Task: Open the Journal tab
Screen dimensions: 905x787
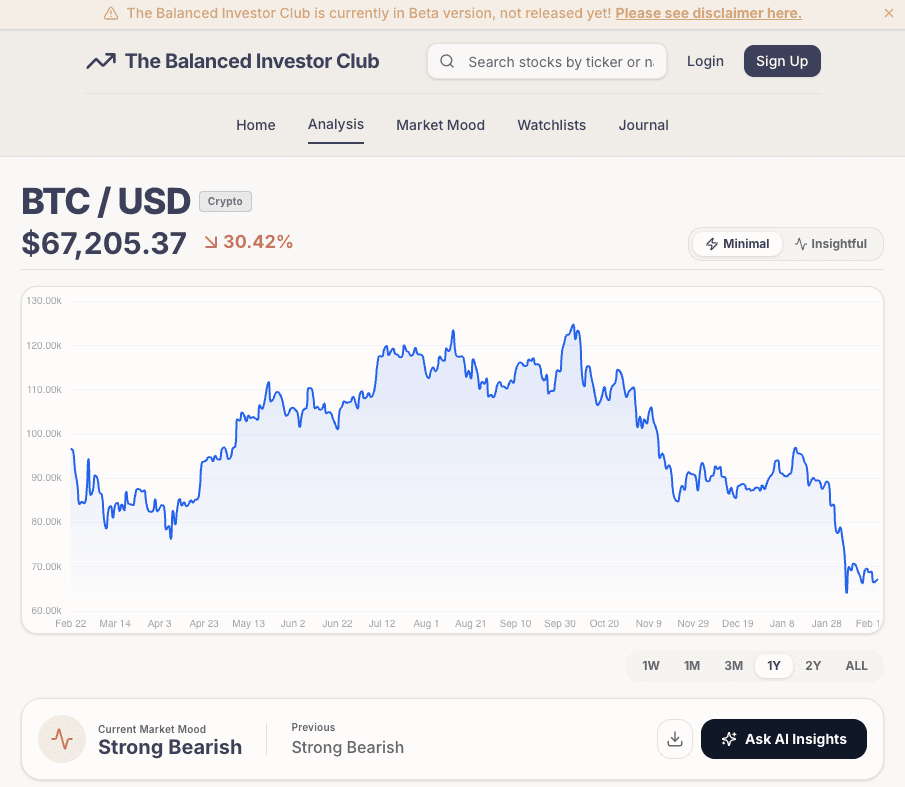Action: click(643, 125)
